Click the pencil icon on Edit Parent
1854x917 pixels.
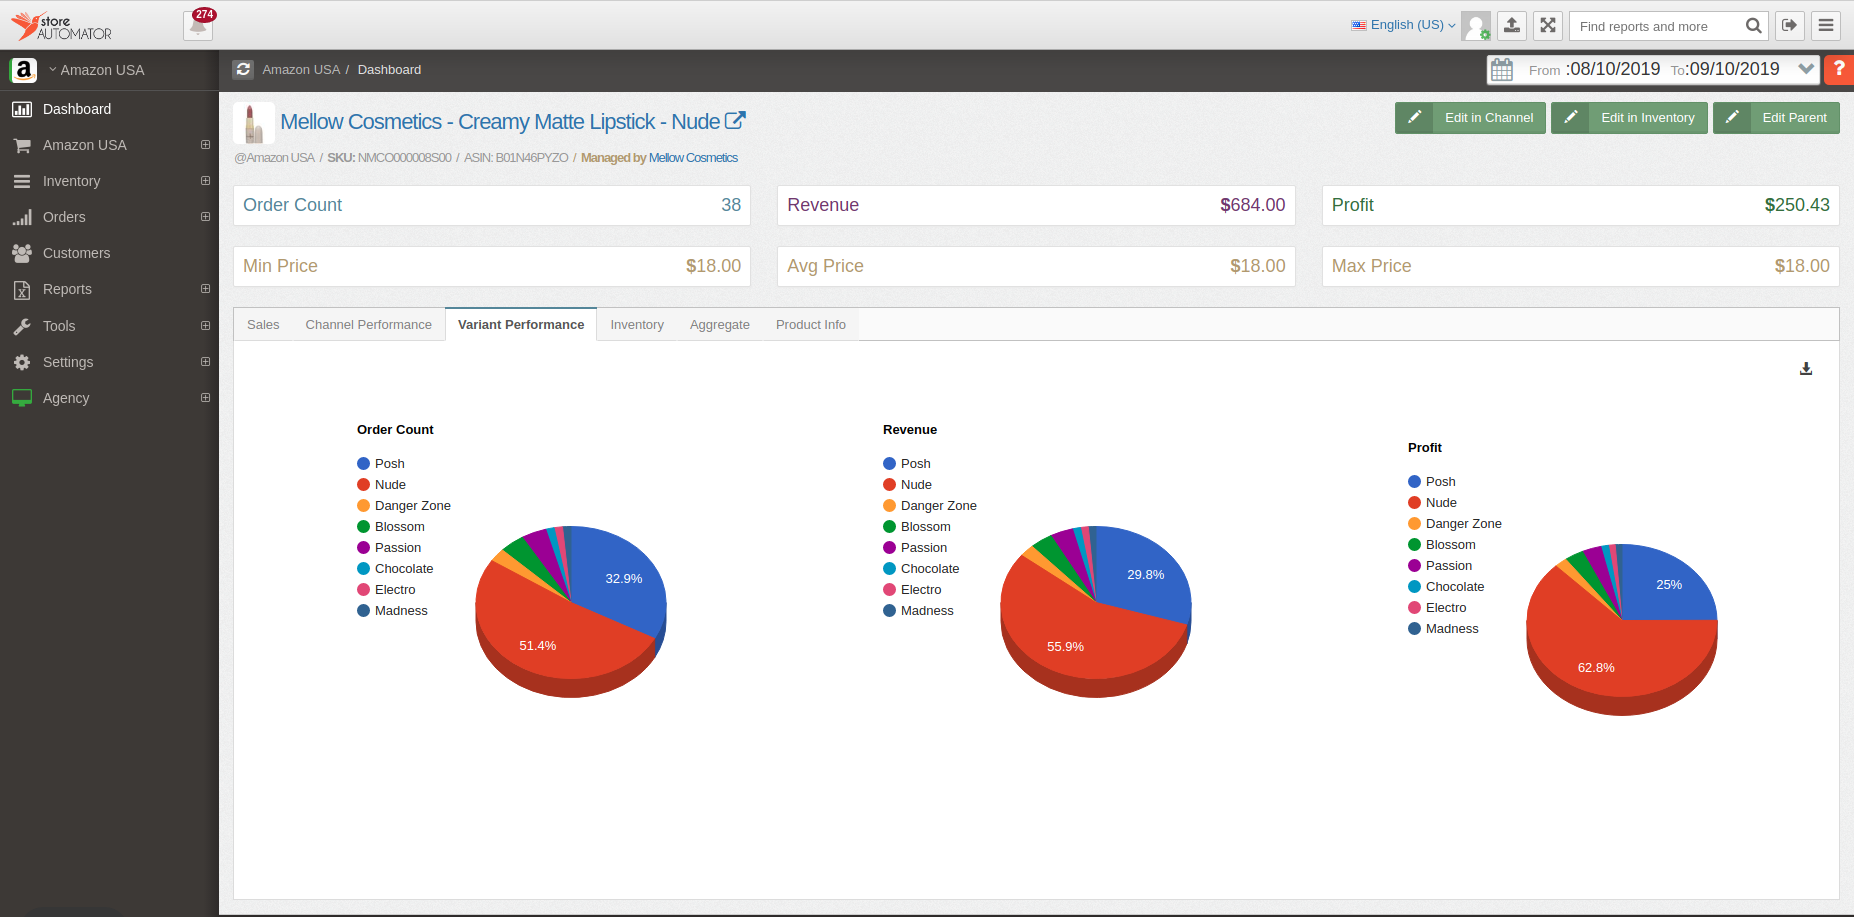tap(1732, 117)
